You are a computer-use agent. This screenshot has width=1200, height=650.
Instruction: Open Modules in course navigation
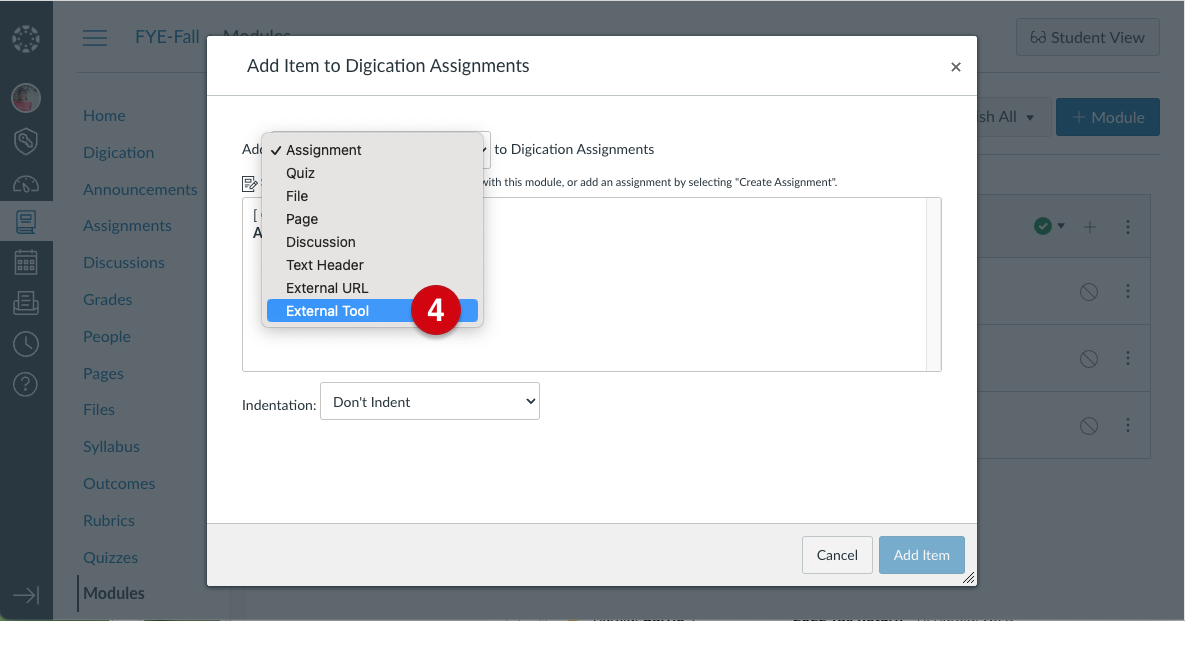pyautogui.click(x=114, y=593)
